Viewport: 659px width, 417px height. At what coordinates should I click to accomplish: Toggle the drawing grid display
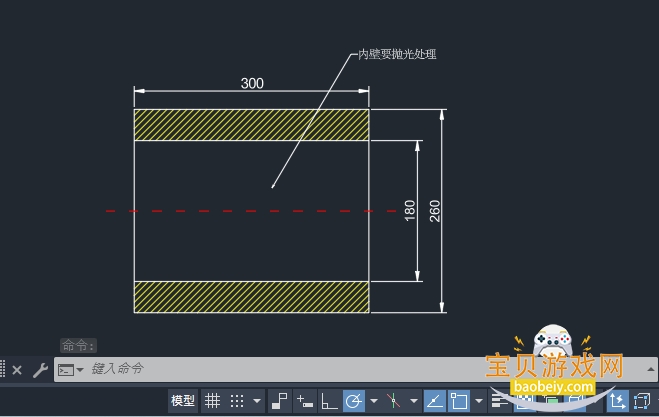212,401
